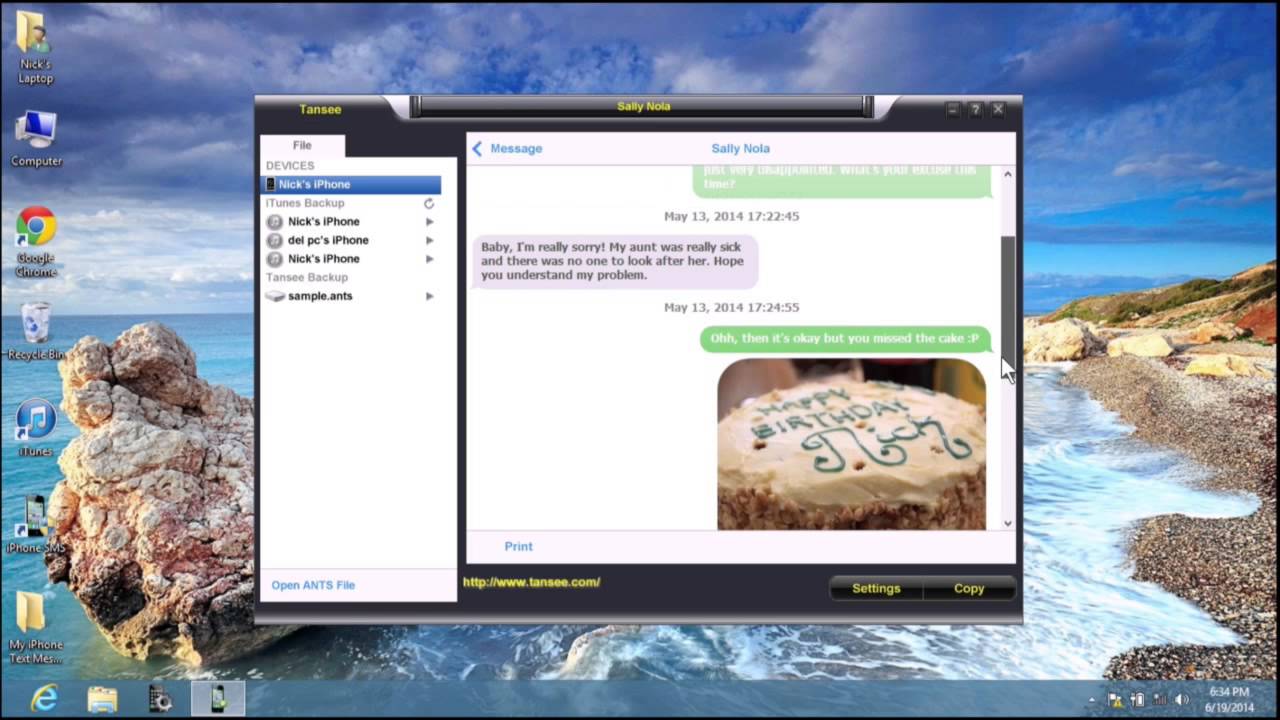Close the Tansee window
Viewport: 1280px width, 720px height.
[x=998, y=109]
